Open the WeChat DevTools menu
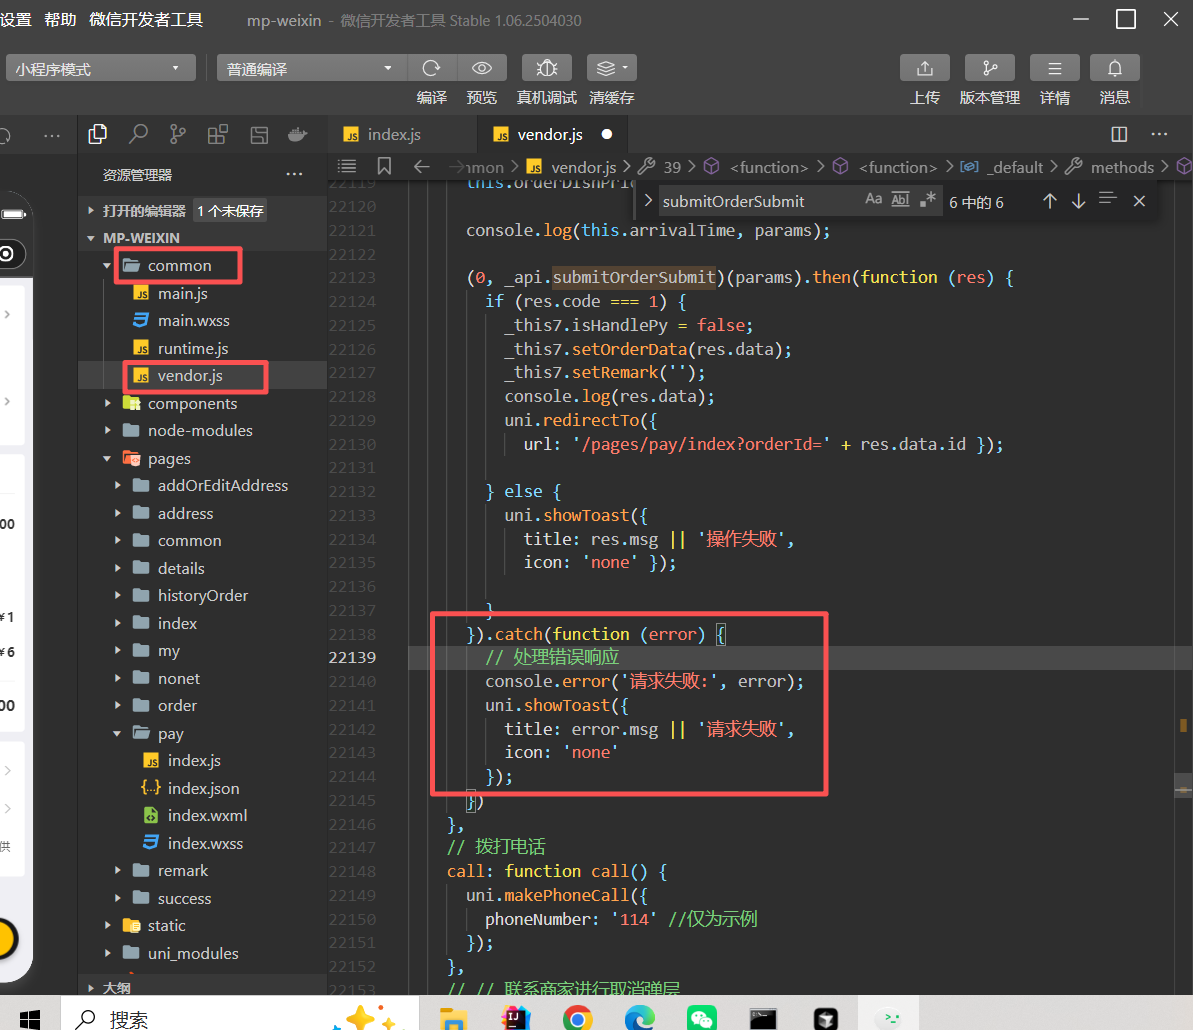 [x=146, y=20]
